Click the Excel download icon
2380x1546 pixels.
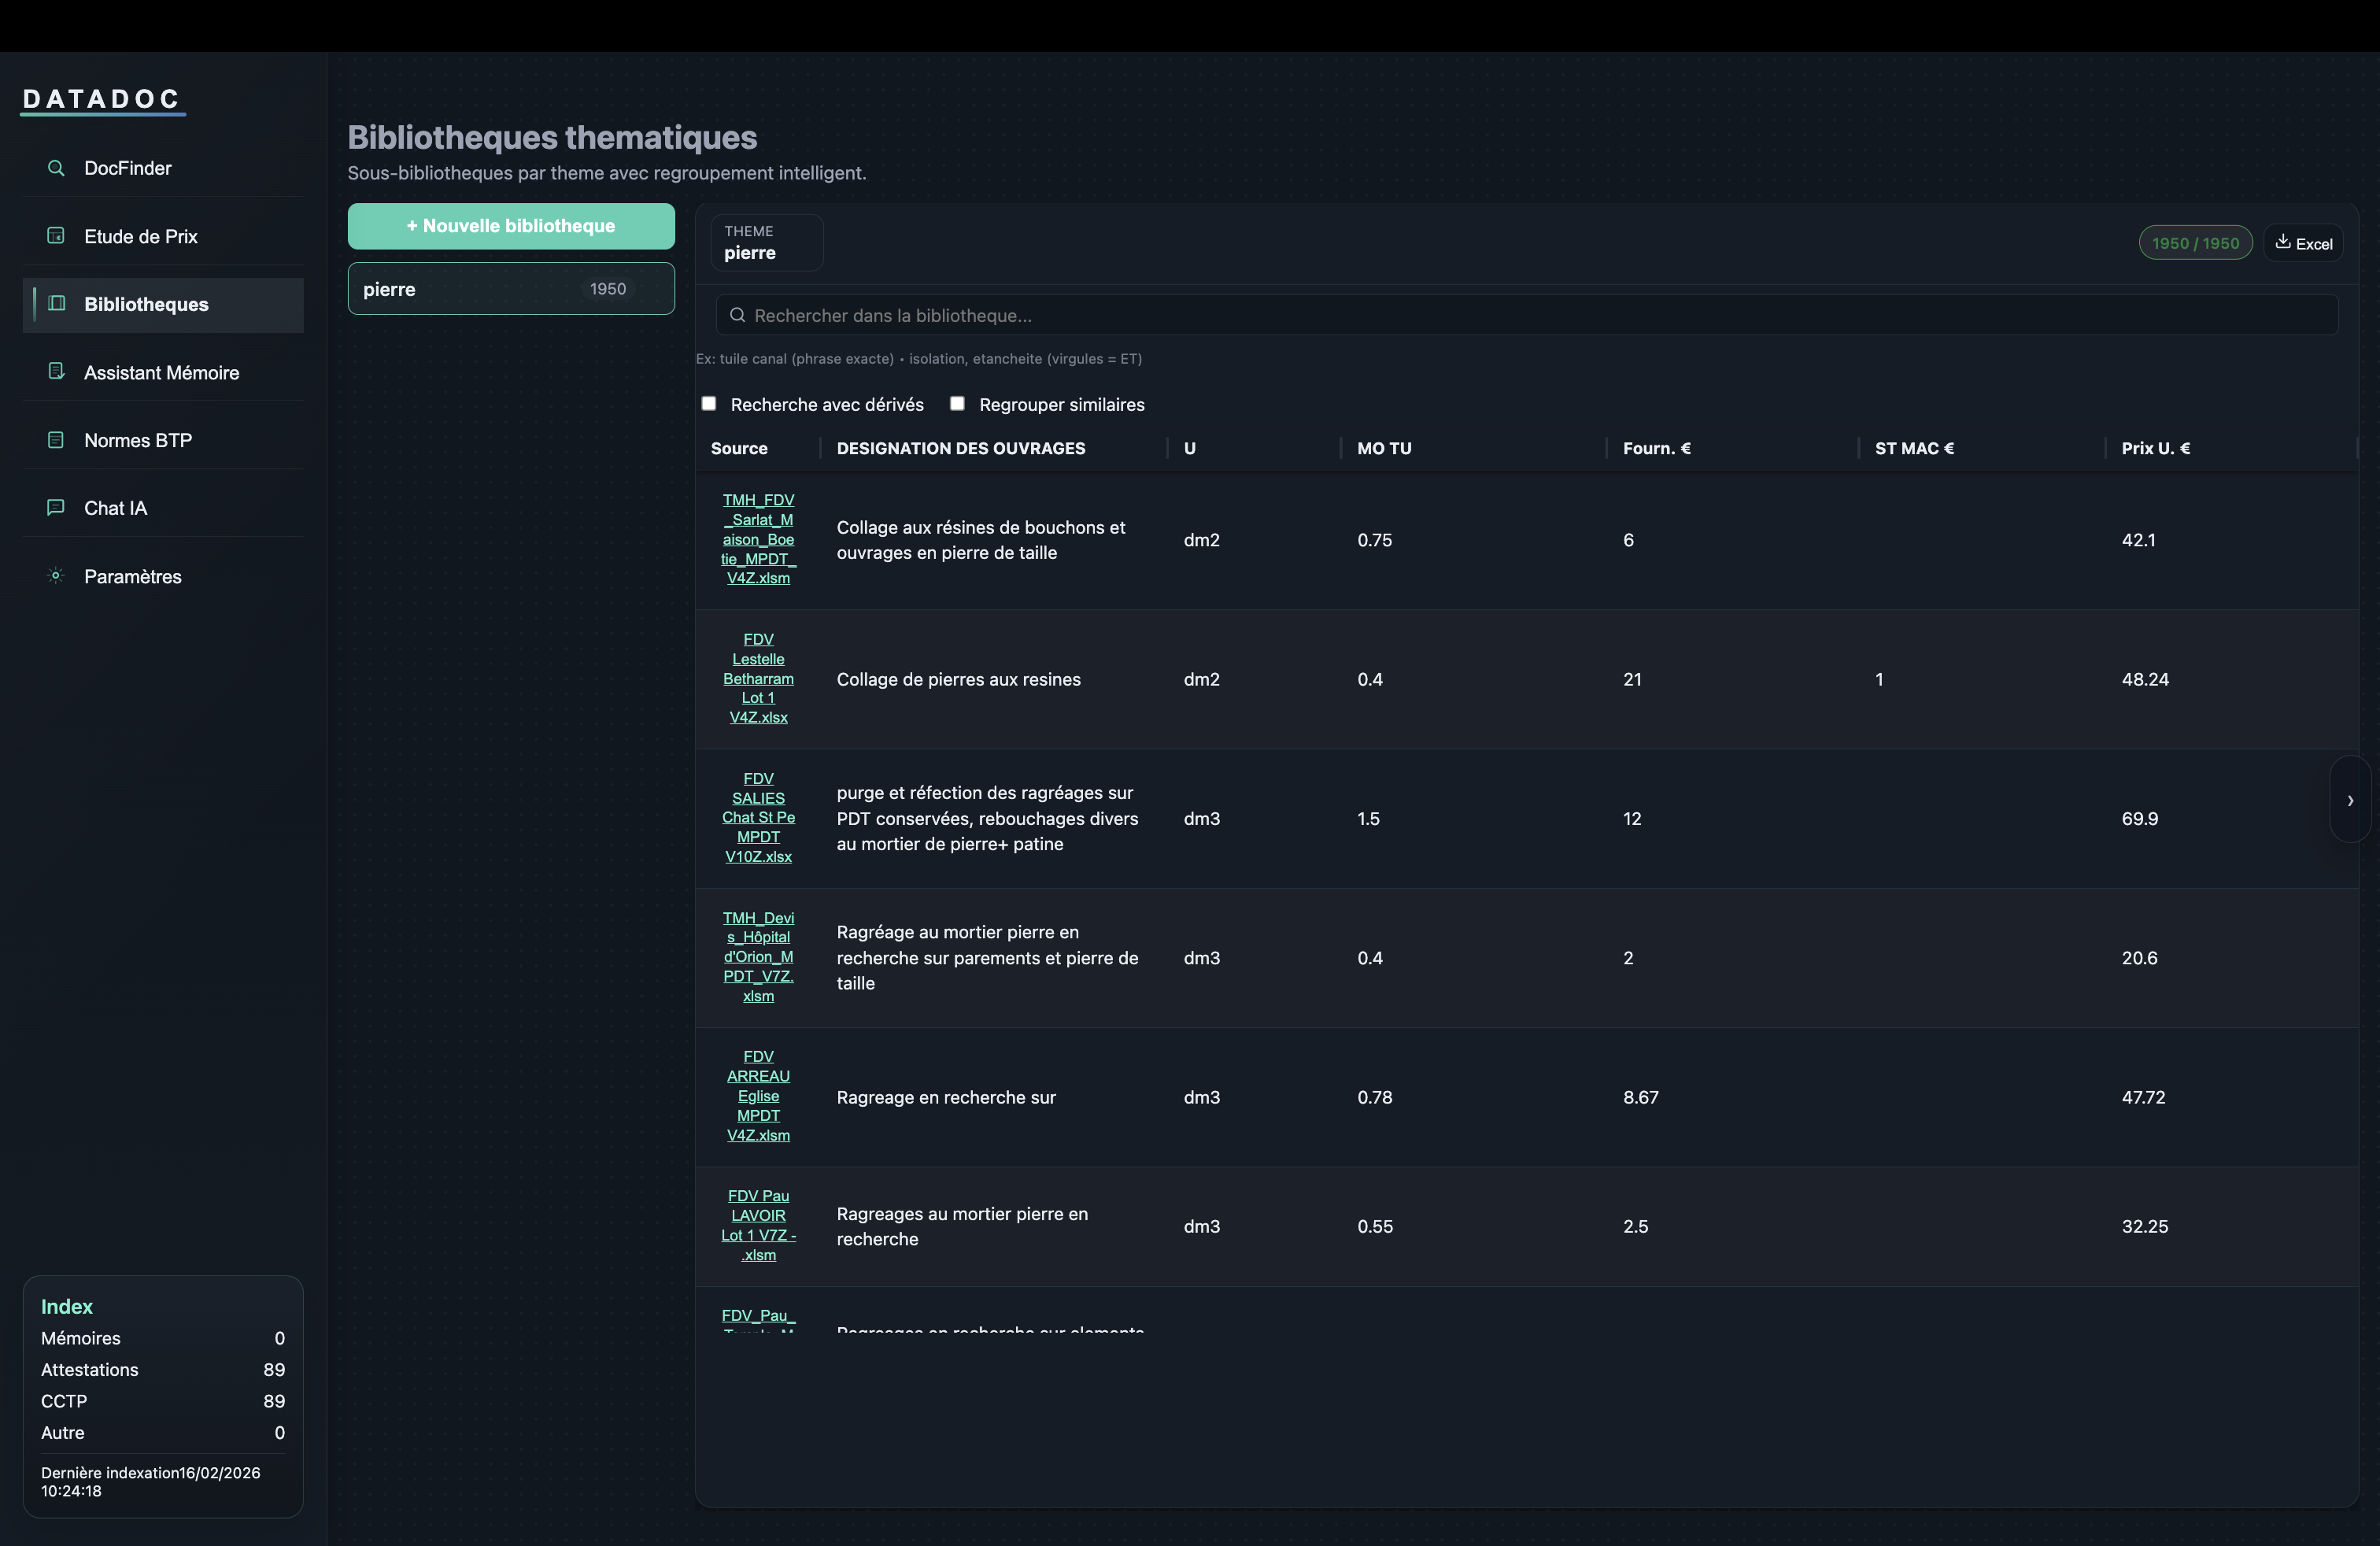pyautogui.click(x=2283, y=242)
